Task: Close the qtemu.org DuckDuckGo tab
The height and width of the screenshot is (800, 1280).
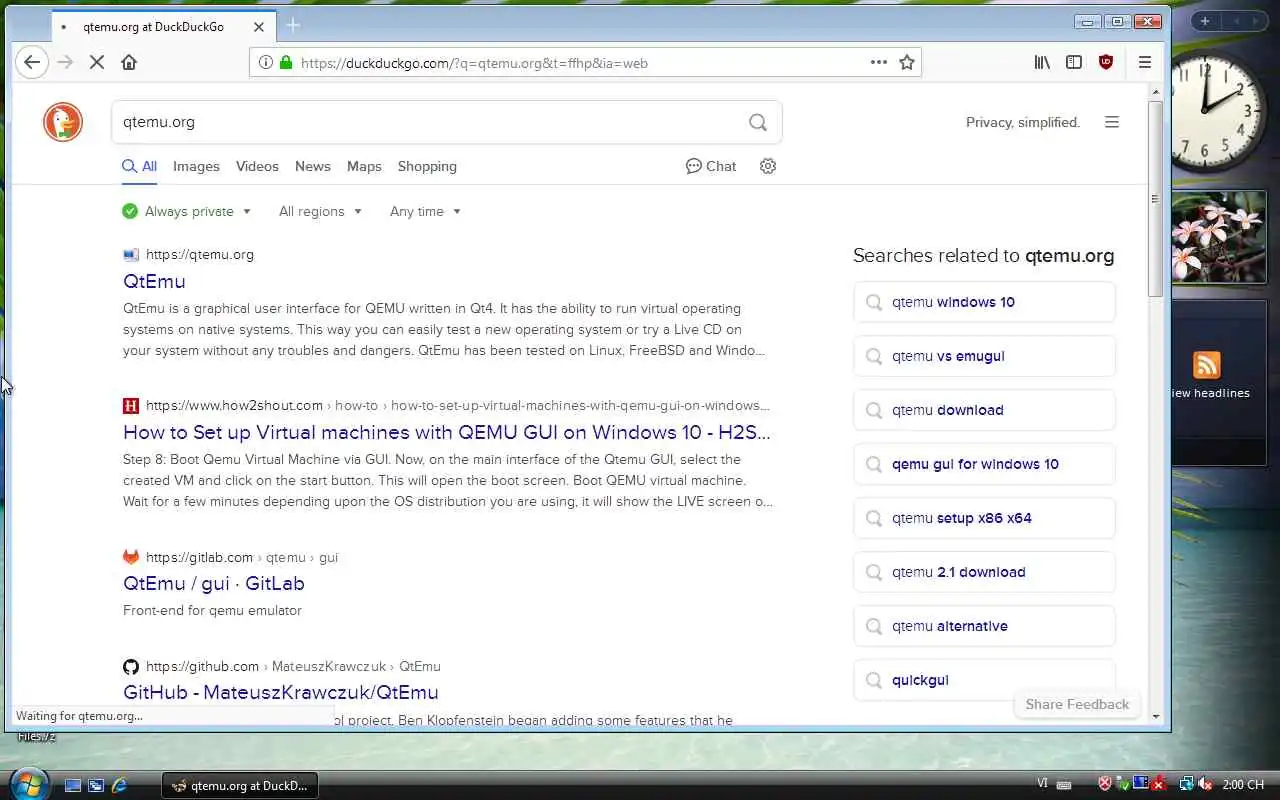Action: tap(258, 27)
